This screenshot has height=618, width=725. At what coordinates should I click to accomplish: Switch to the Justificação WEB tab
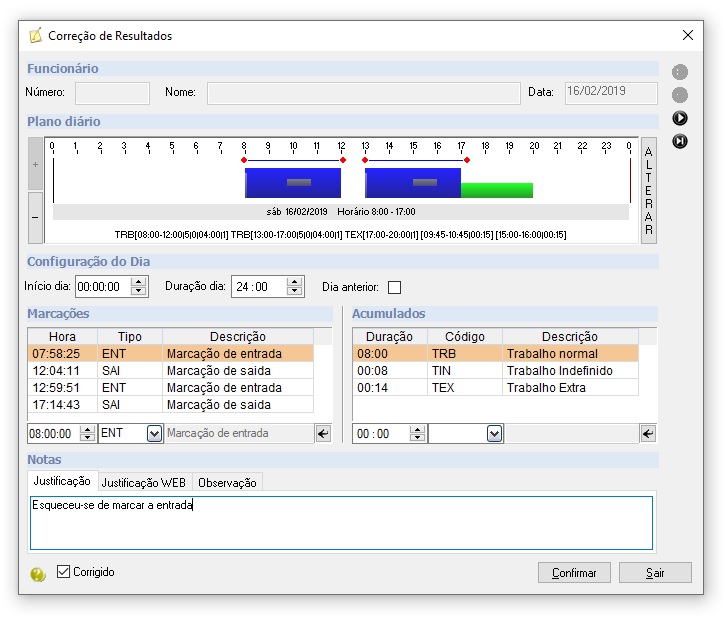click(x=144, y=482)
